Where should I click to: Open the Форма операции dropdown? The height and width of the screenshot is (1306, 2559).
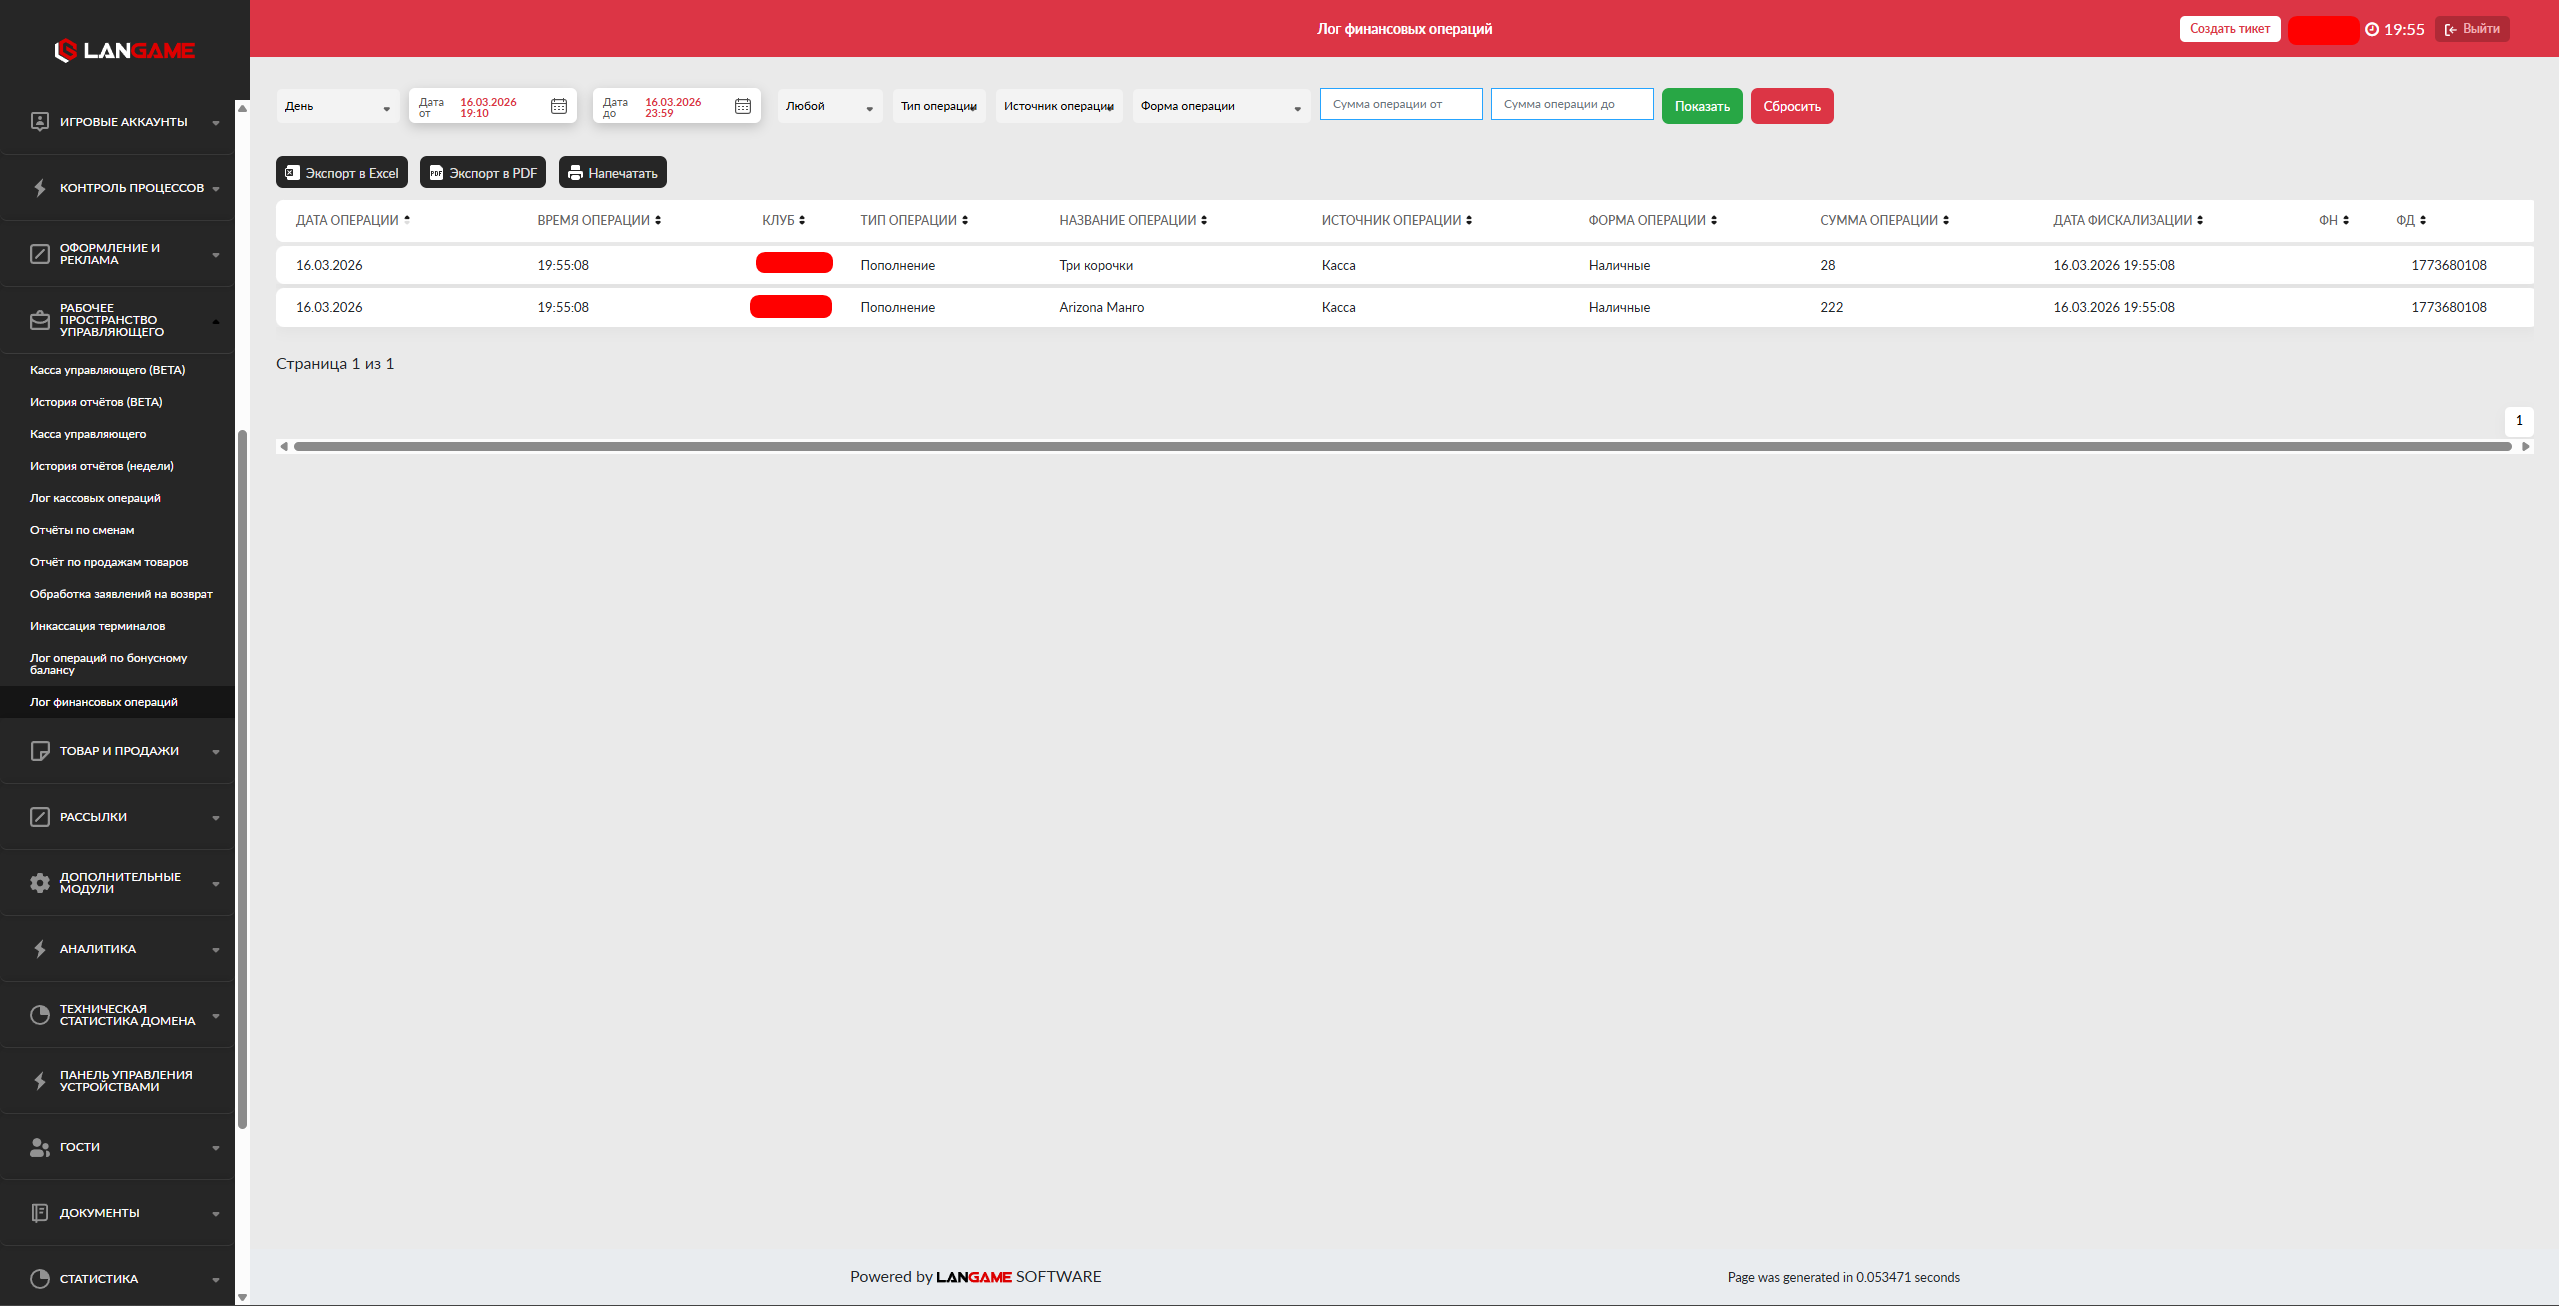click(1220, 106)
